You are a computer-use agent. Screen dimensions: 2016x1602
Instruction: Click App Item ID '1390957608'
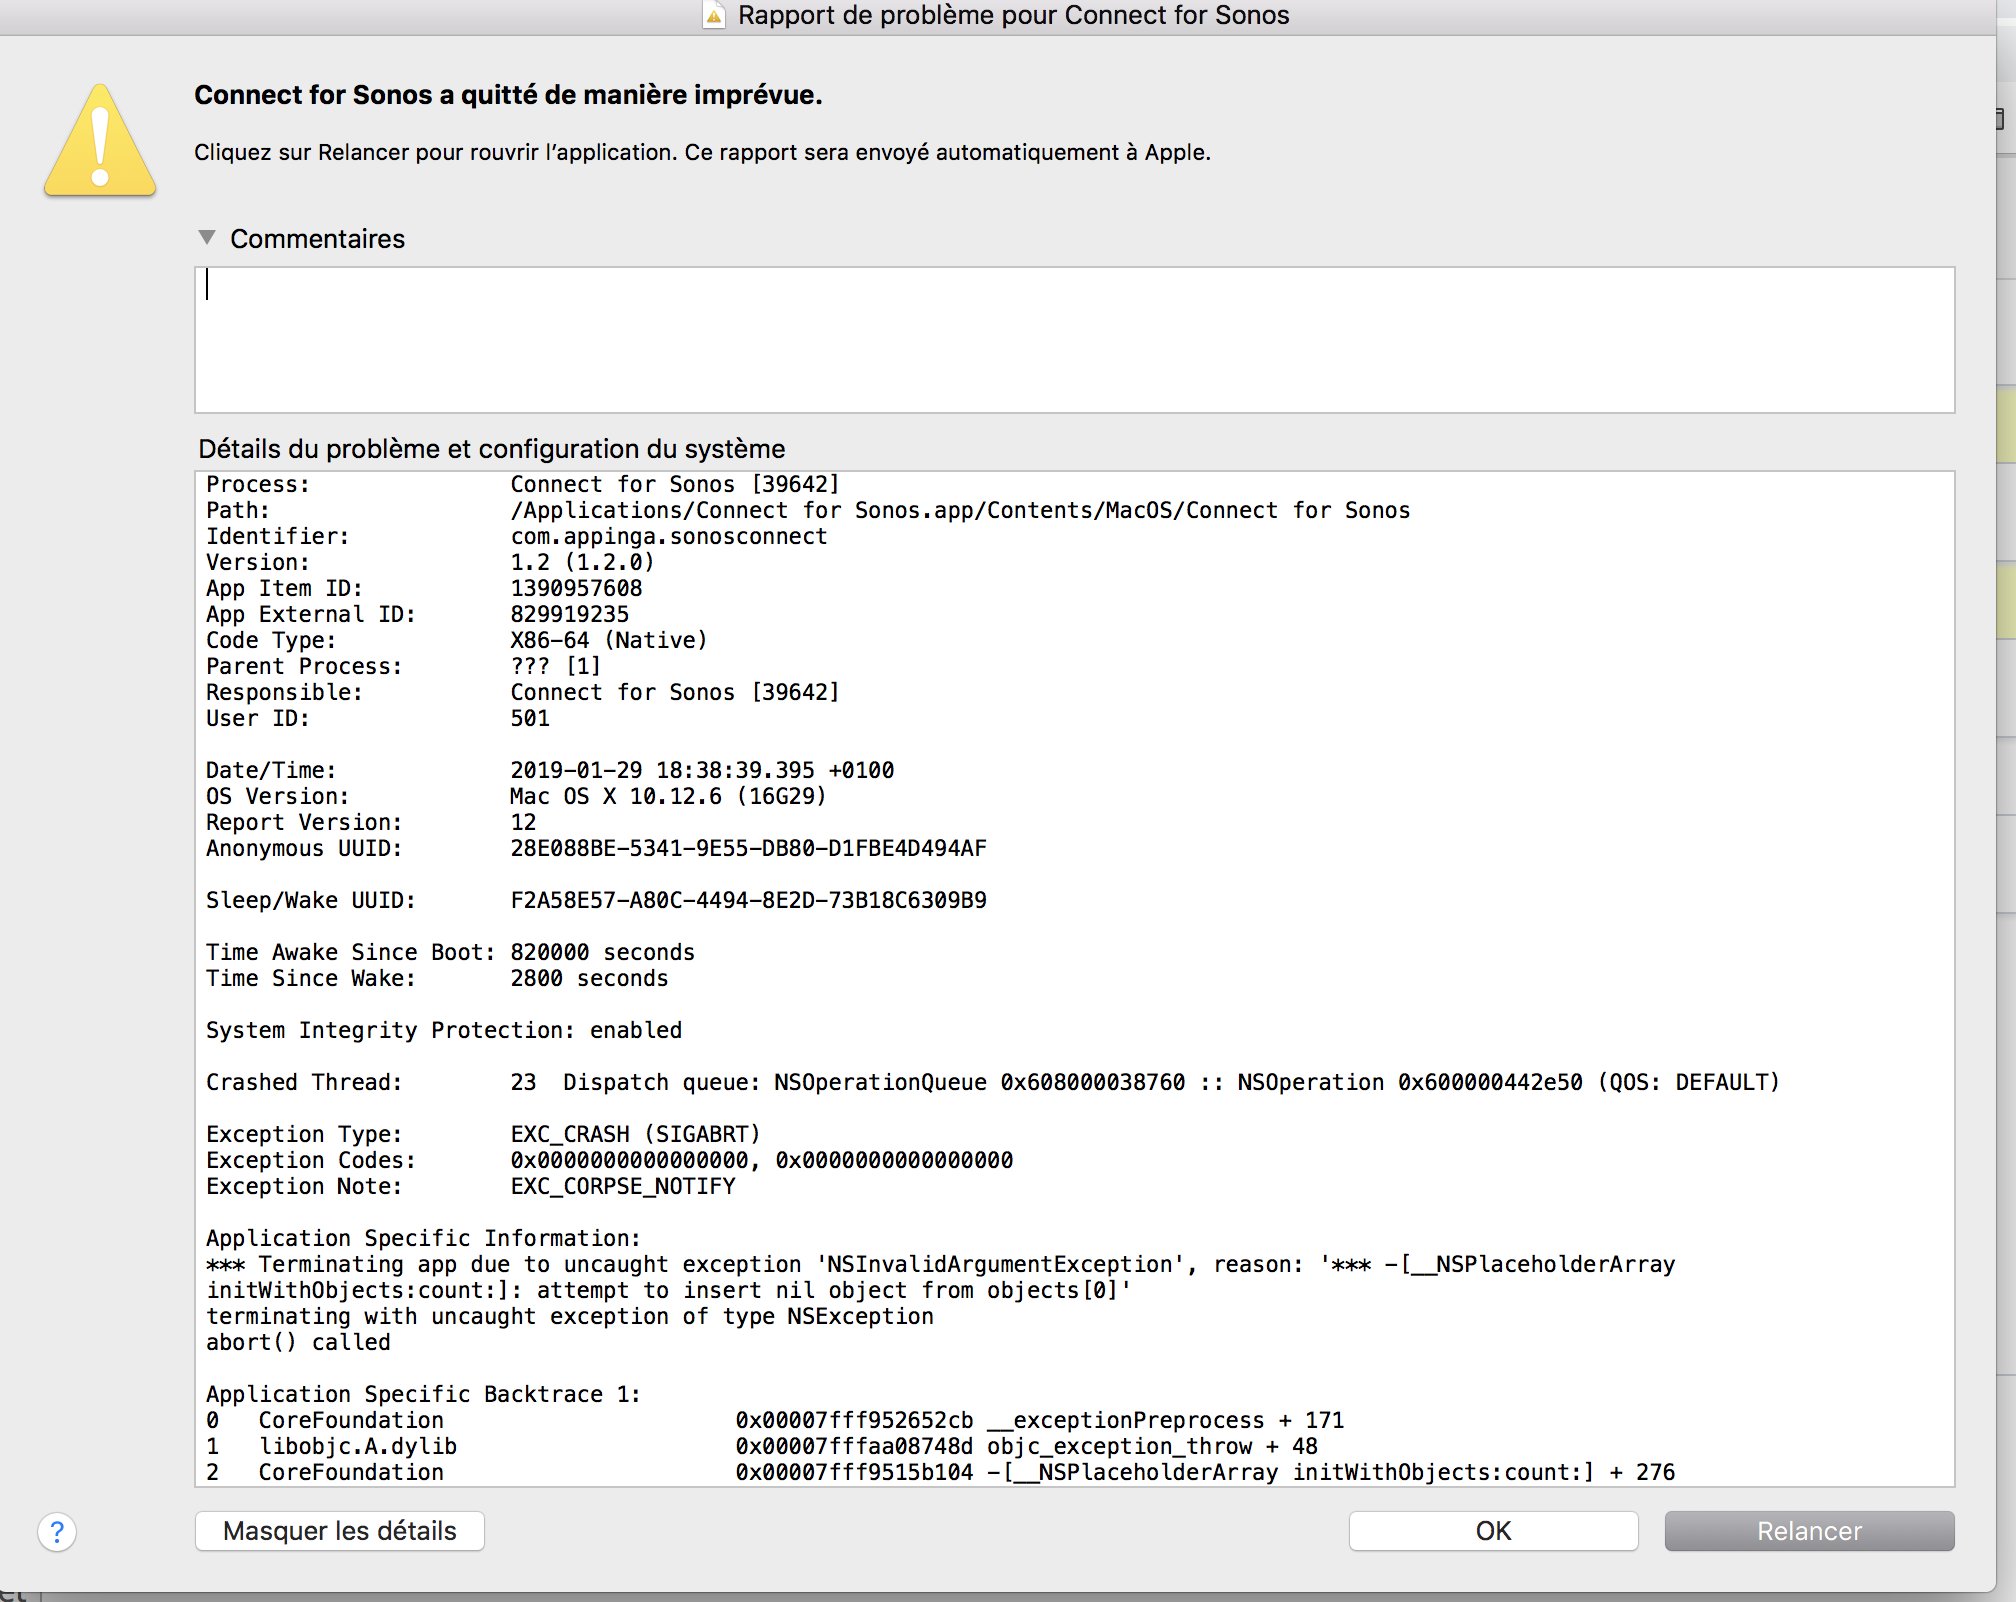click(x=576, y=588)
